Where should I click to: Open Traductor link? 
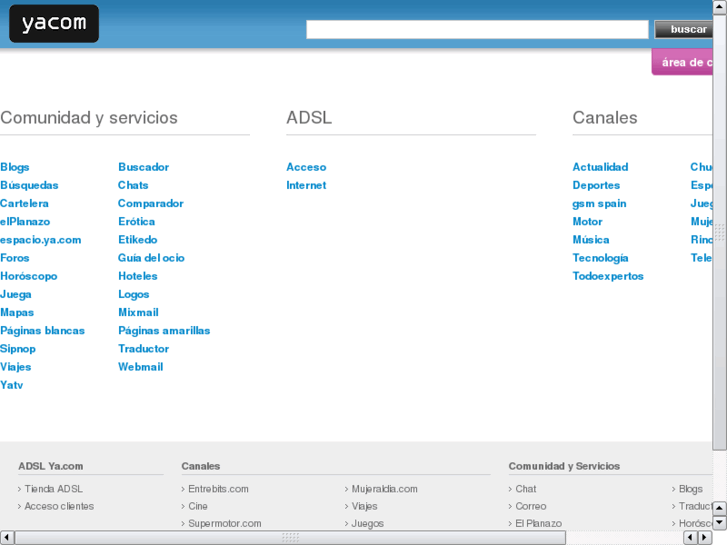[144, 349]
